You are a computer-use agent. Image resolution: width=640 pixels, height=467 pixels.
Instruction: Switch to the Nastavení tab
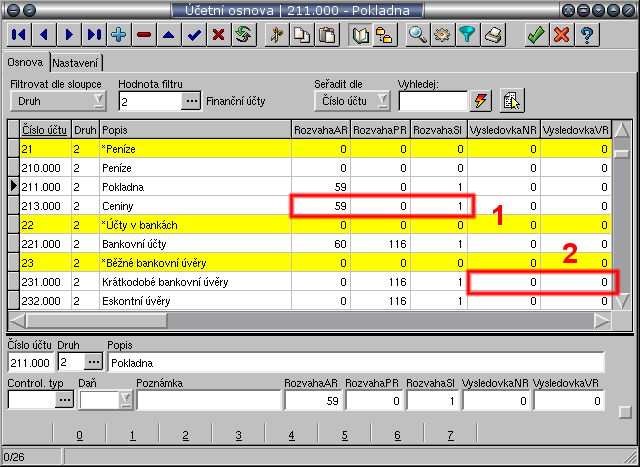(x=78, y=62)
